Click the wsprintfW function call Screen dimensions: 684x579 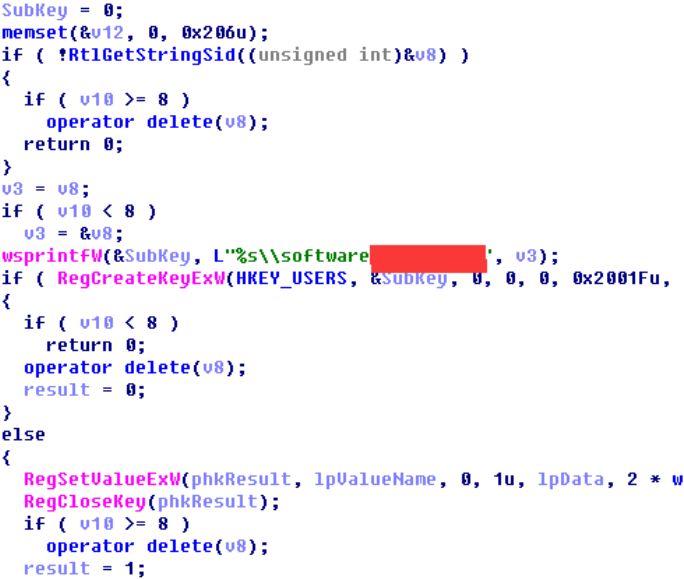[x=52, y=256]
